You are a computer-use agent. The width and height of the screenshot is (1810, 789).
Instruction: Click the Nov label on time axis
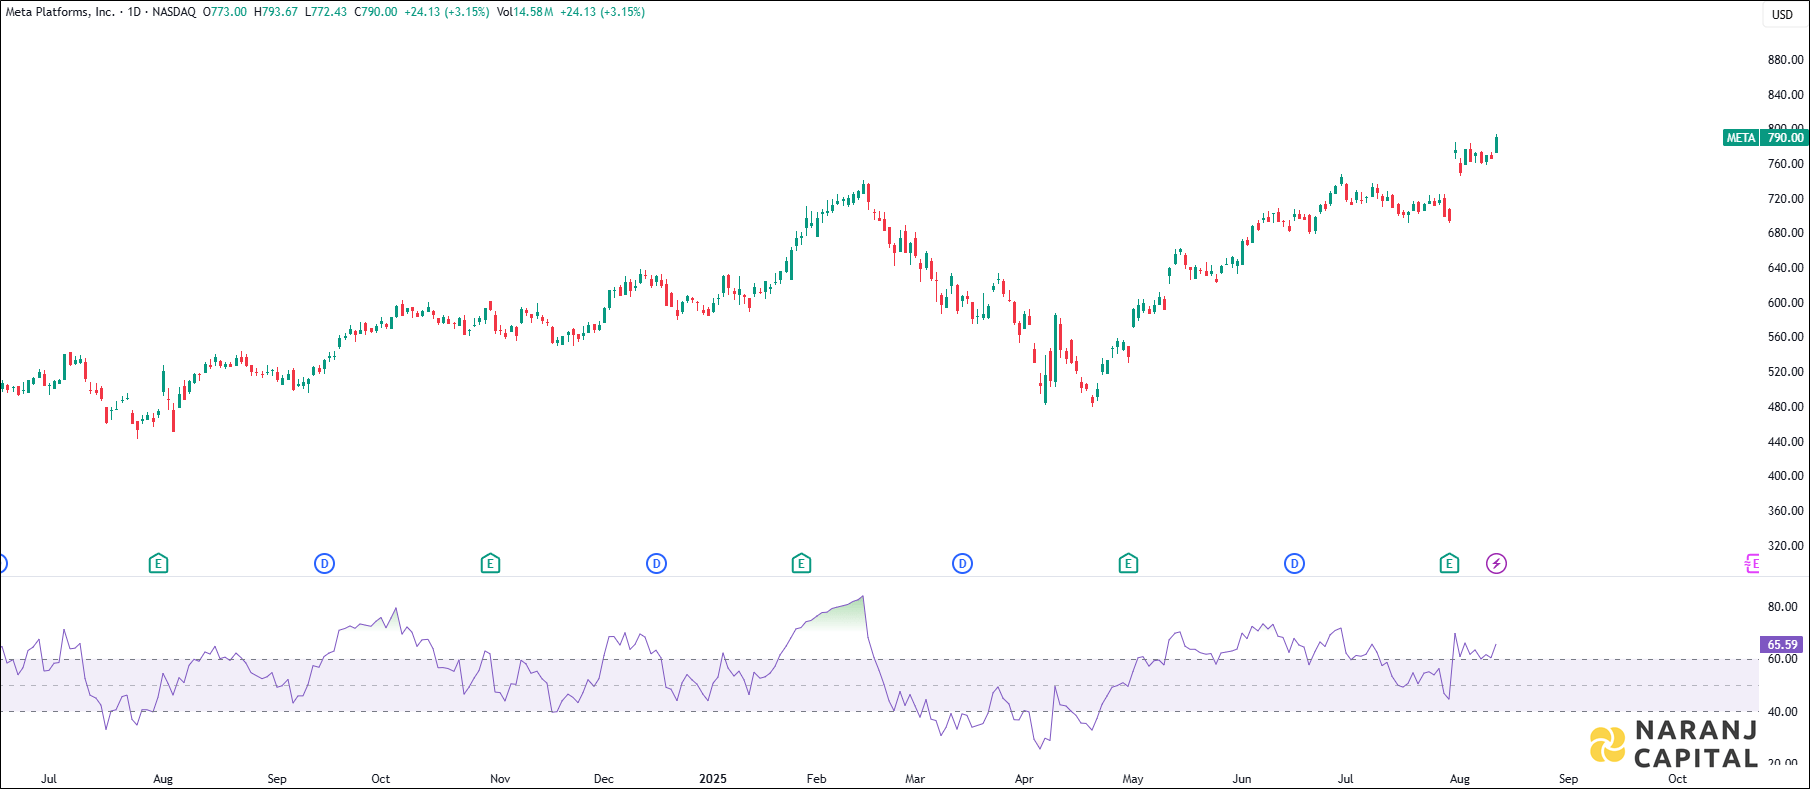click(x=500, y=779)
